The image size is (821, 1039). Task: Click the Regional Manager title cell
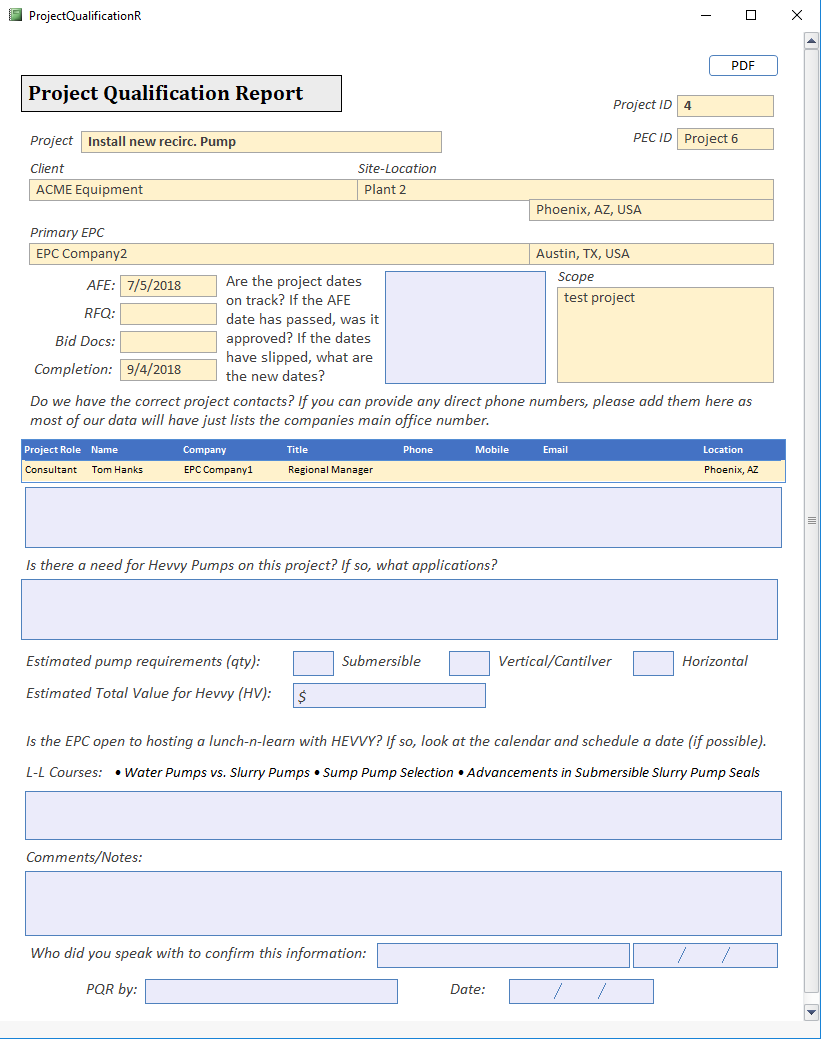pos(330,470)
